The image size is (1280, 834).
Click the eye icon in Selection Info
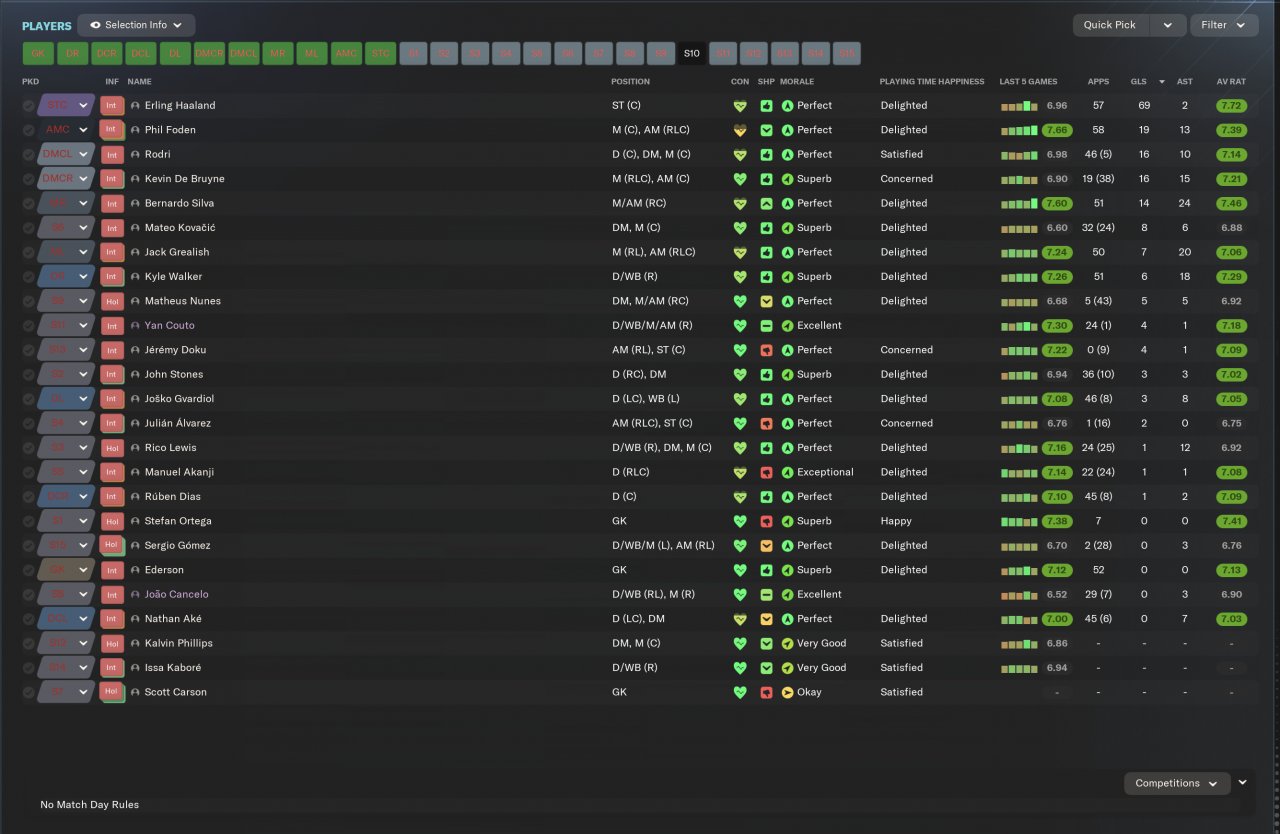point(96,25)
